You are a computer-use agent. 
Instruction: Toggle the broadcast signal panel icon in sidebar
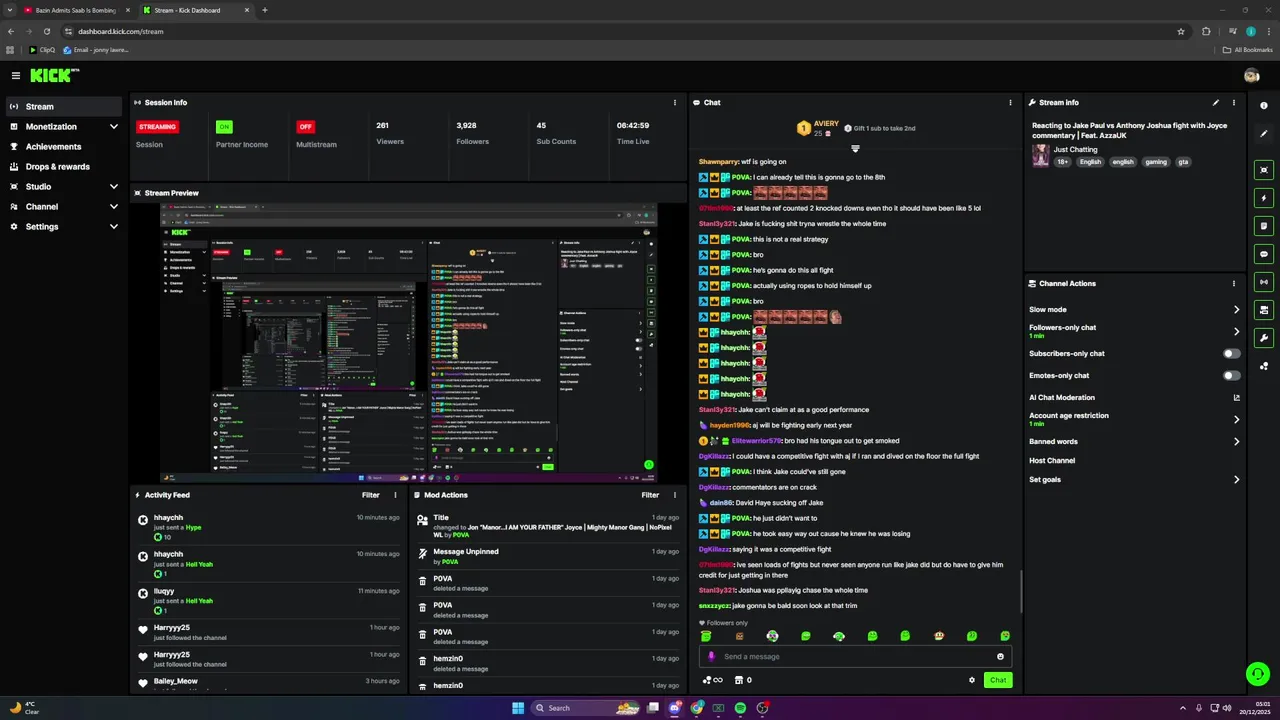click(x=1264, y=282)
